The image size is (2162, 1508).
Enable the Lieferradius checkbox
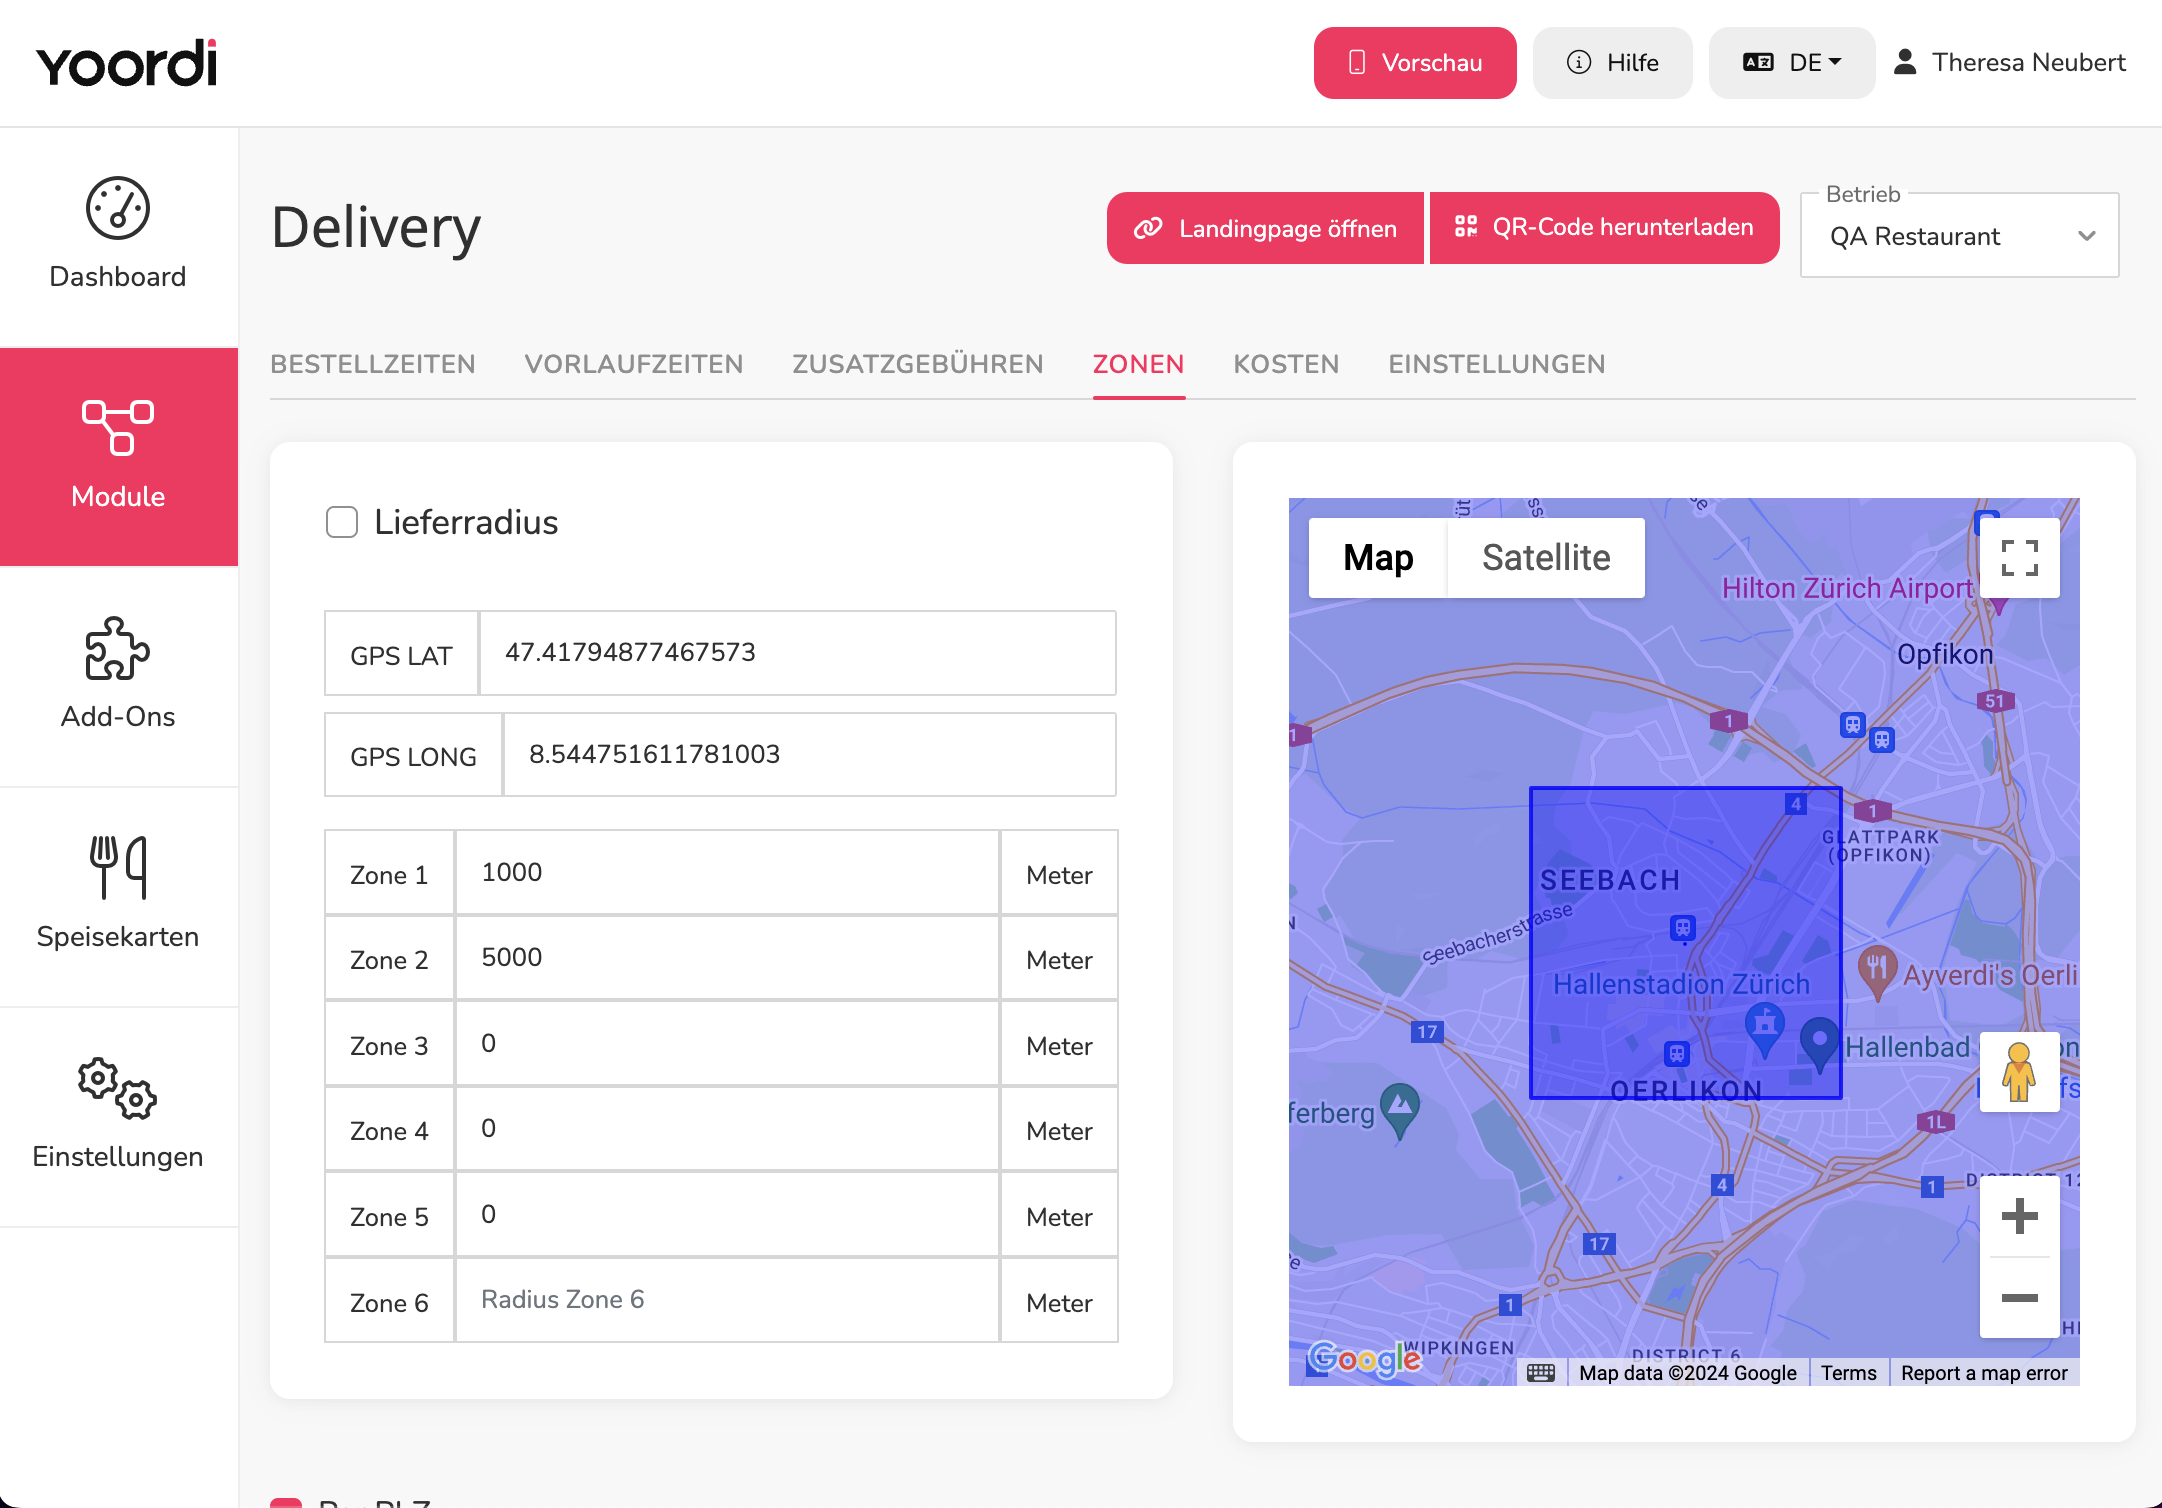coord(342,522)
